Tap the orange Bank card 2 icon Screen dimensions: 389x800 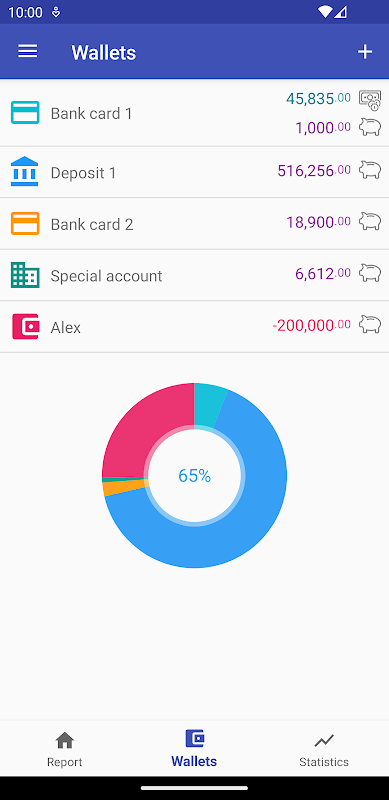(x=25, y=223)
